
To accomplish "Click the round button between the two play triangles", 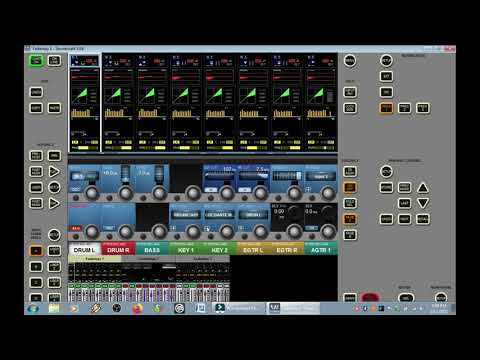I will coord(54,187).
